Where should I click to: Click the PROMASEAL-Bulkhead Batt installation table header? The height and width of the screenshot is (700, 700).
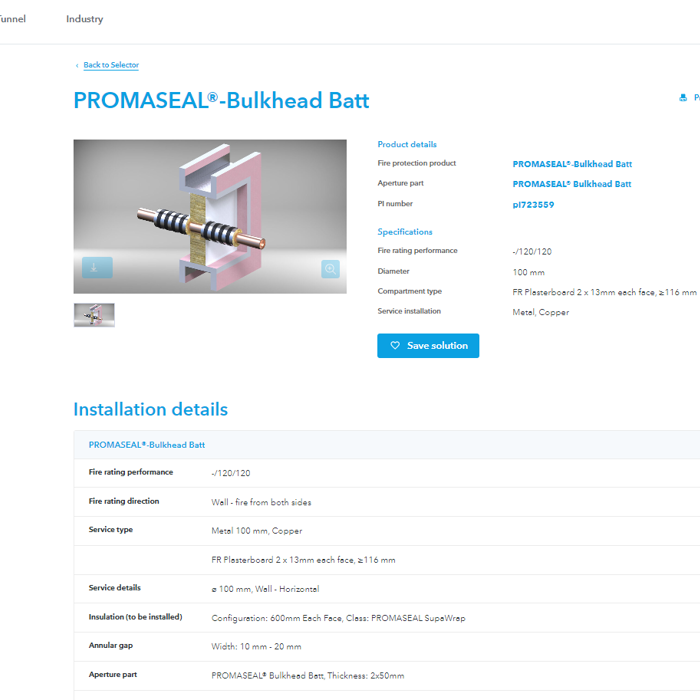tap(147, 445)
